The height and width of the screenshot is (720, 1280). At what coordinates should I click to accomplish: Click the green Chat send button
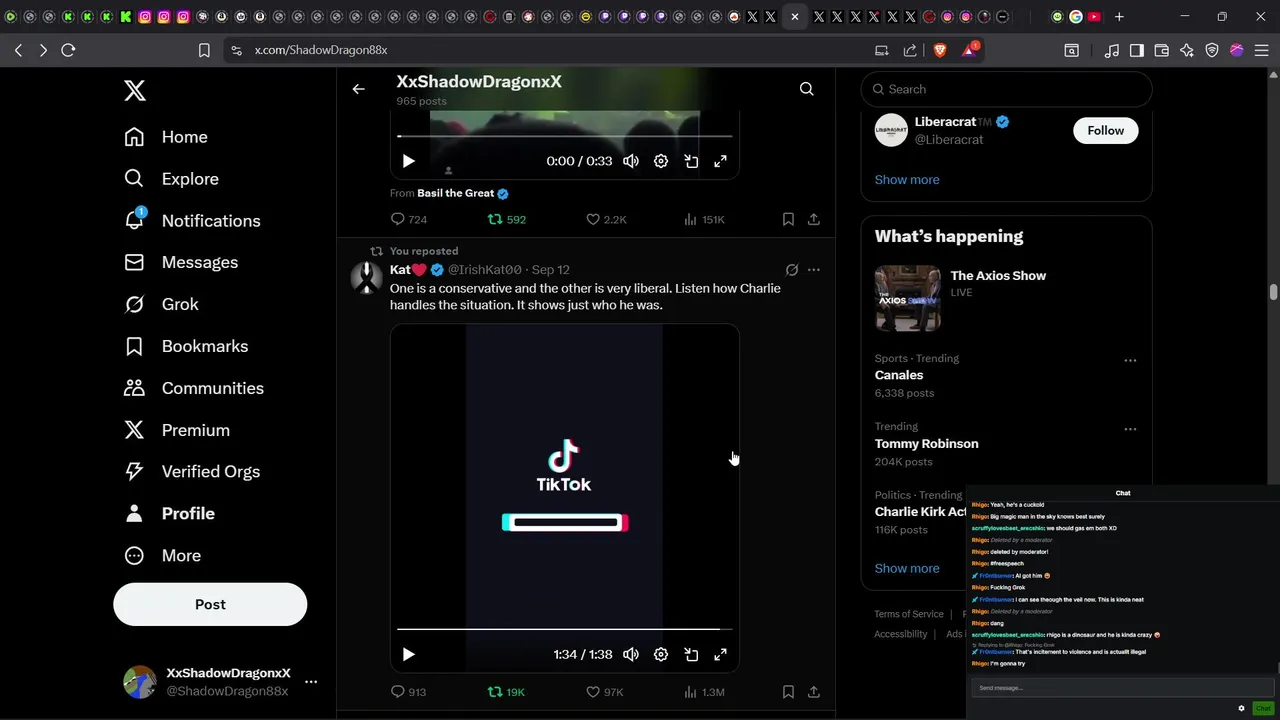[1262, 708]
